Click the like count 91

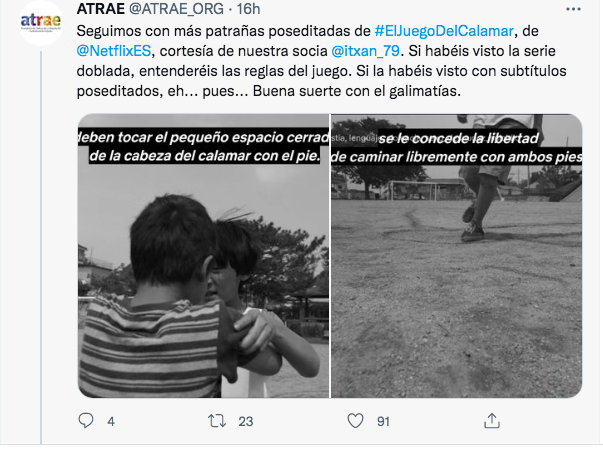coord(383,422)
